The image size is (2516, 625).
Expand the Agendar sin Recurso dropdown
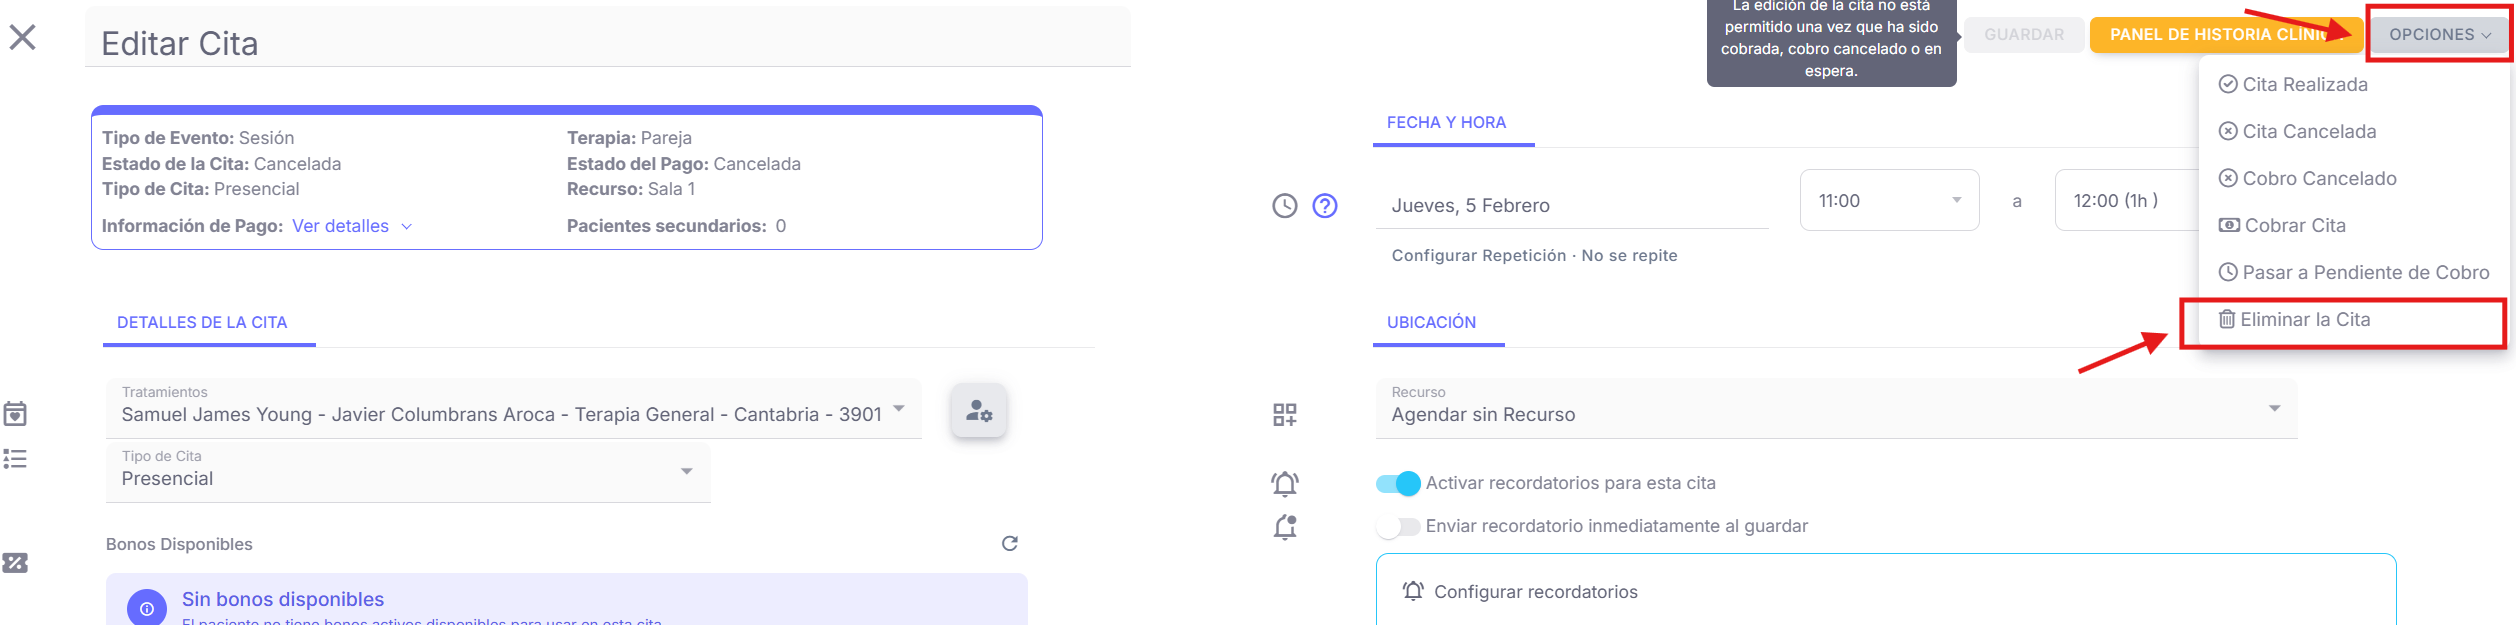click(2276, 408)
